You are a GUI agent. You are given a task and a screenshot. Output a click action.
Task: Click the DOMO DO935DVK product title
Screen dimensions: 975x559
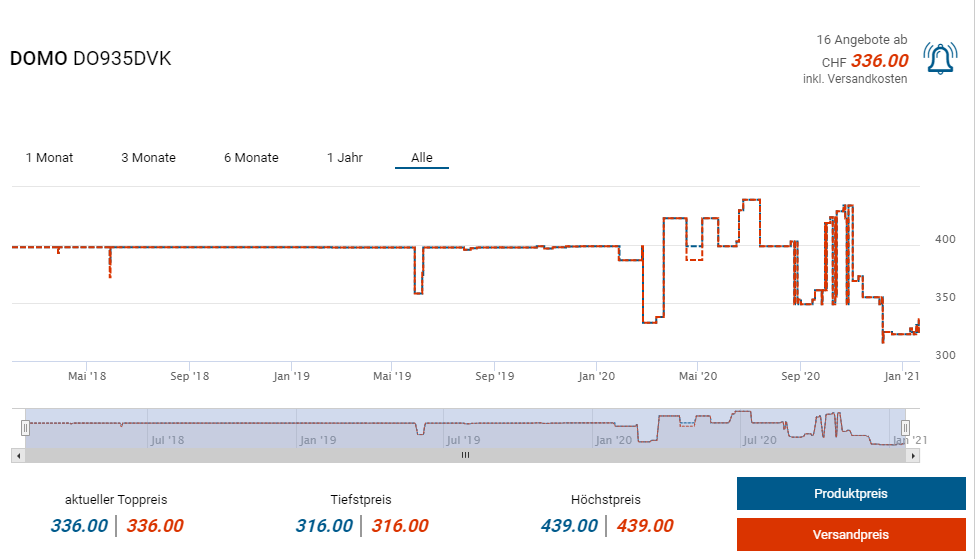pos(91,58)
